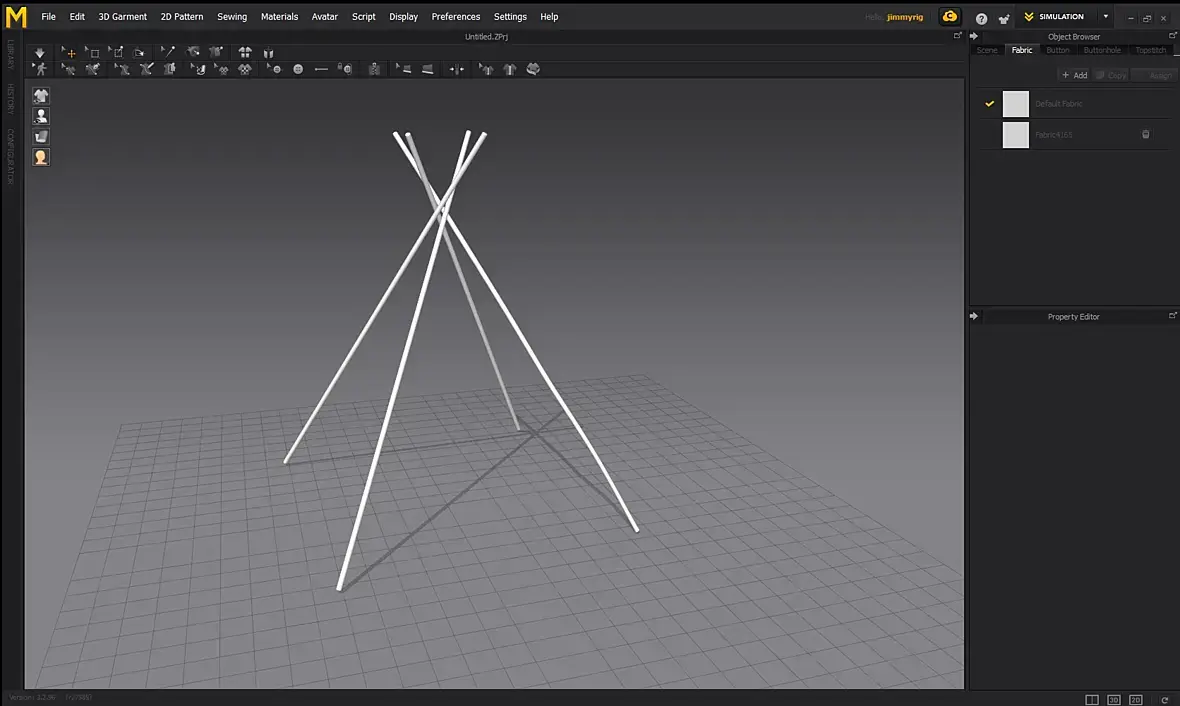The image size is (1180, 706).
Task: Select the zipper tool icon
Action: 374,69
